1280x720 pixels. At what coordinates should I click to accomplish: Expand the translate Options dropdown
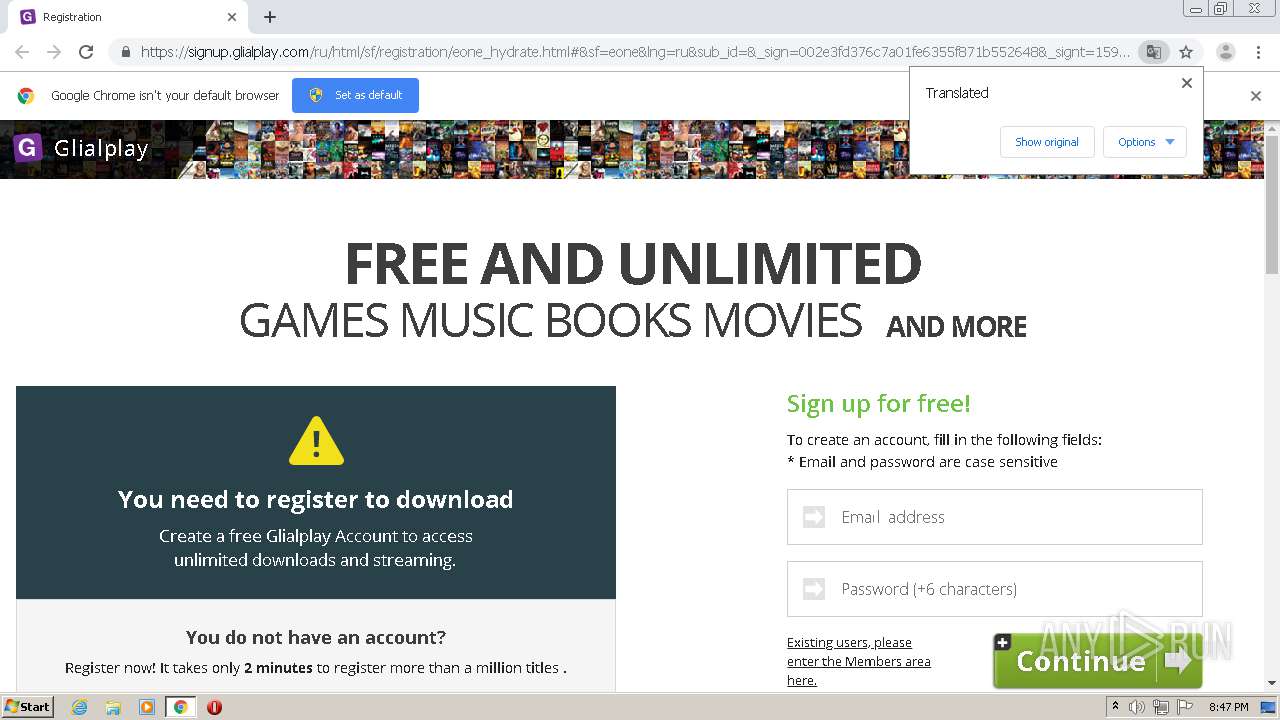[x=1145, y=142]
